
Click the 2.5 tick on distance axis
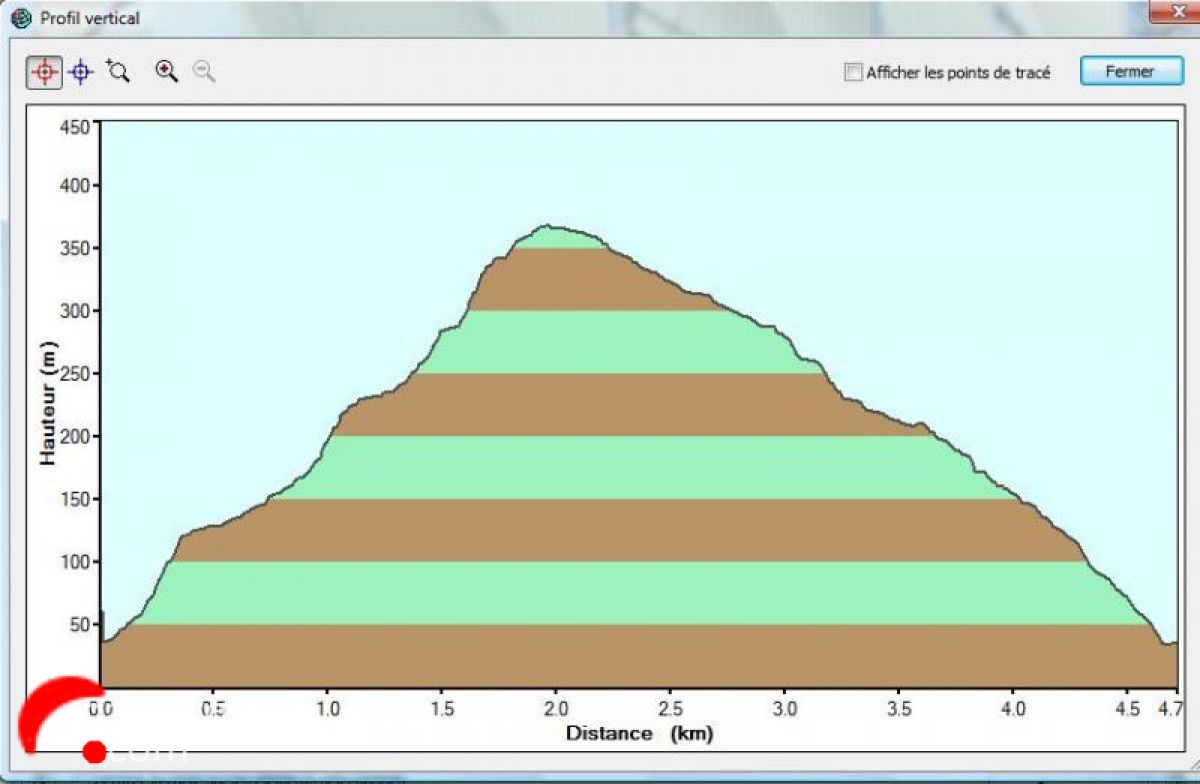point(670,708)
